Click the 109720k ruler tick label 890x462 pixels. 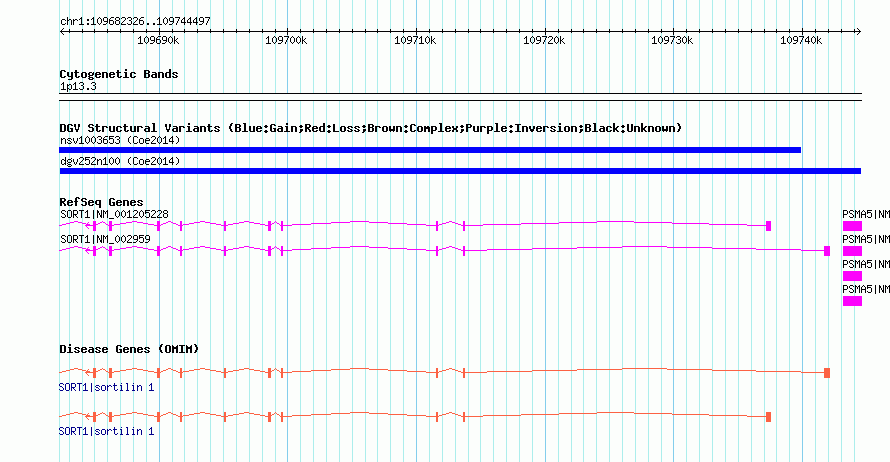coord(544,40)
